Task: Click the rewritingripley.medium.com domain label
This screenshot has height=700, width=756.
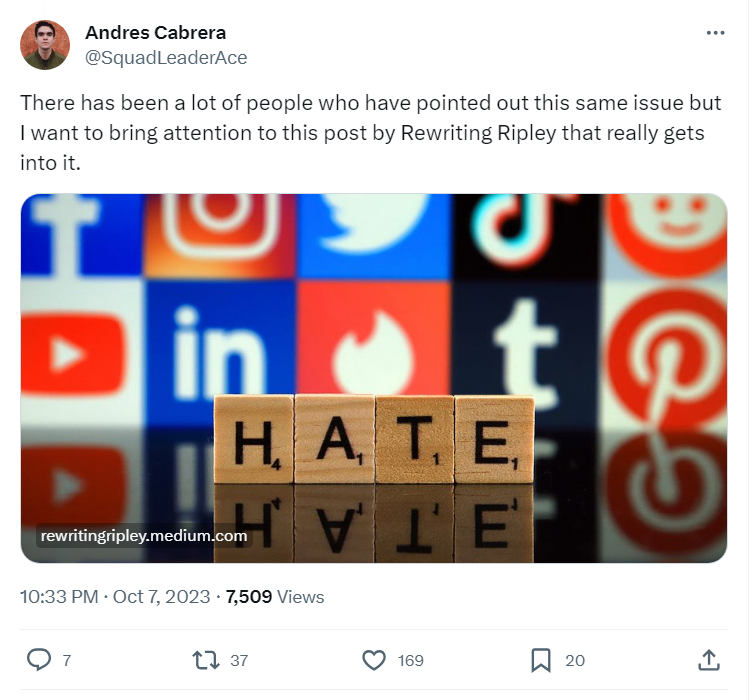Action: [x=143, y=536]
